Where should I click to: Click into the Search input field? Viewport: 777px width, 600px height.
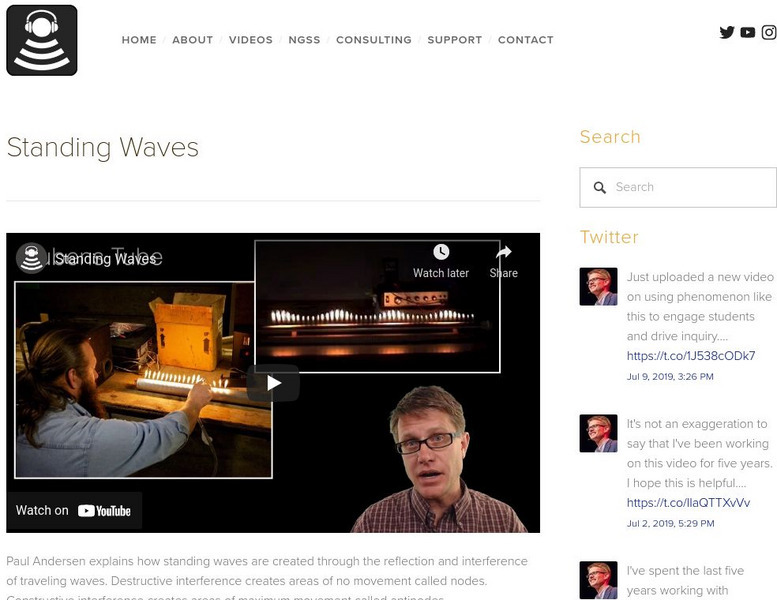click(678, 187)
